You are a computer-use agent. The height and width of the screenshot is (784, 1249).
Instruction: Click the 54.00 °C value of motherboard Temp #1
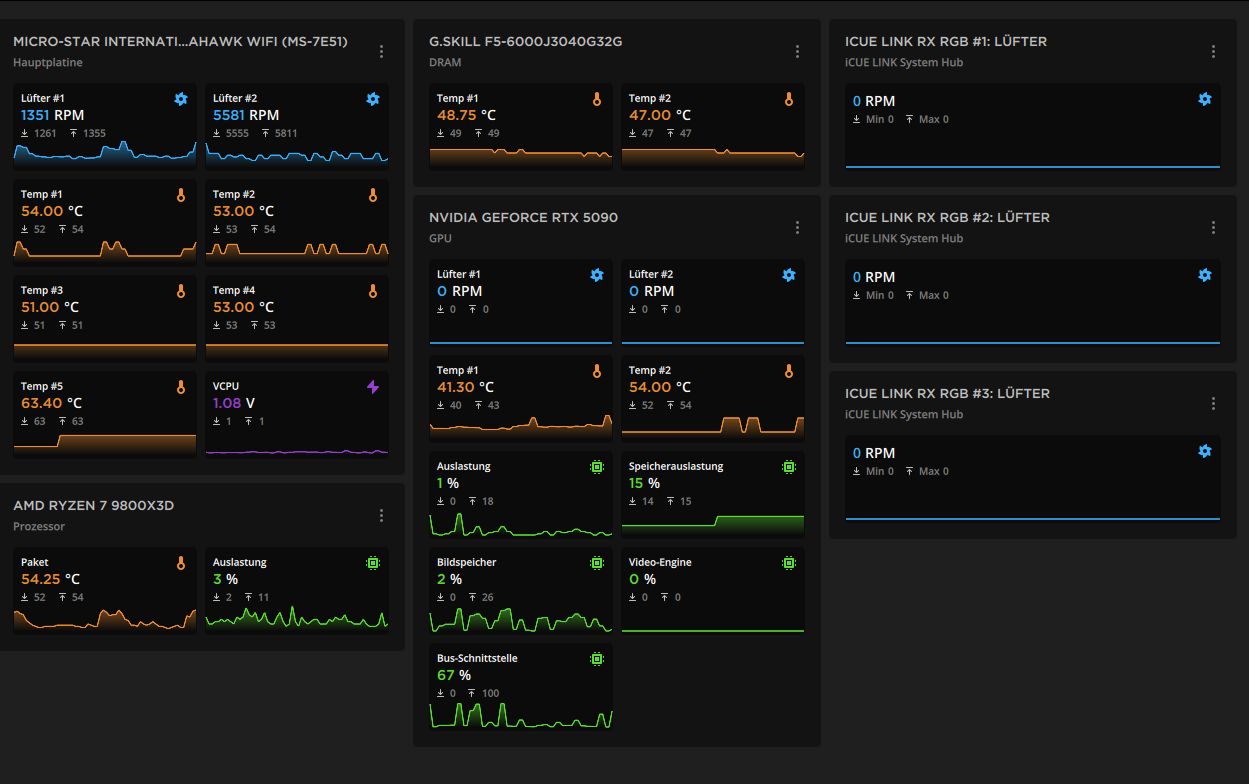click(x=51, y=211)
